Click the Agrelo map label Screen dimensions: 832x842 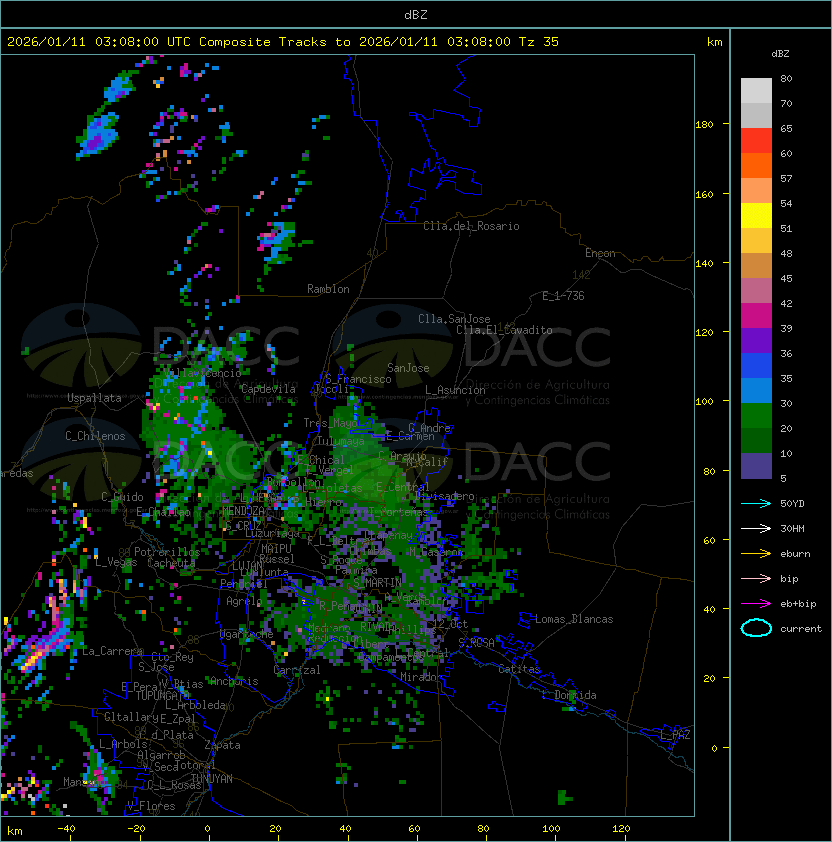point(244,601)
